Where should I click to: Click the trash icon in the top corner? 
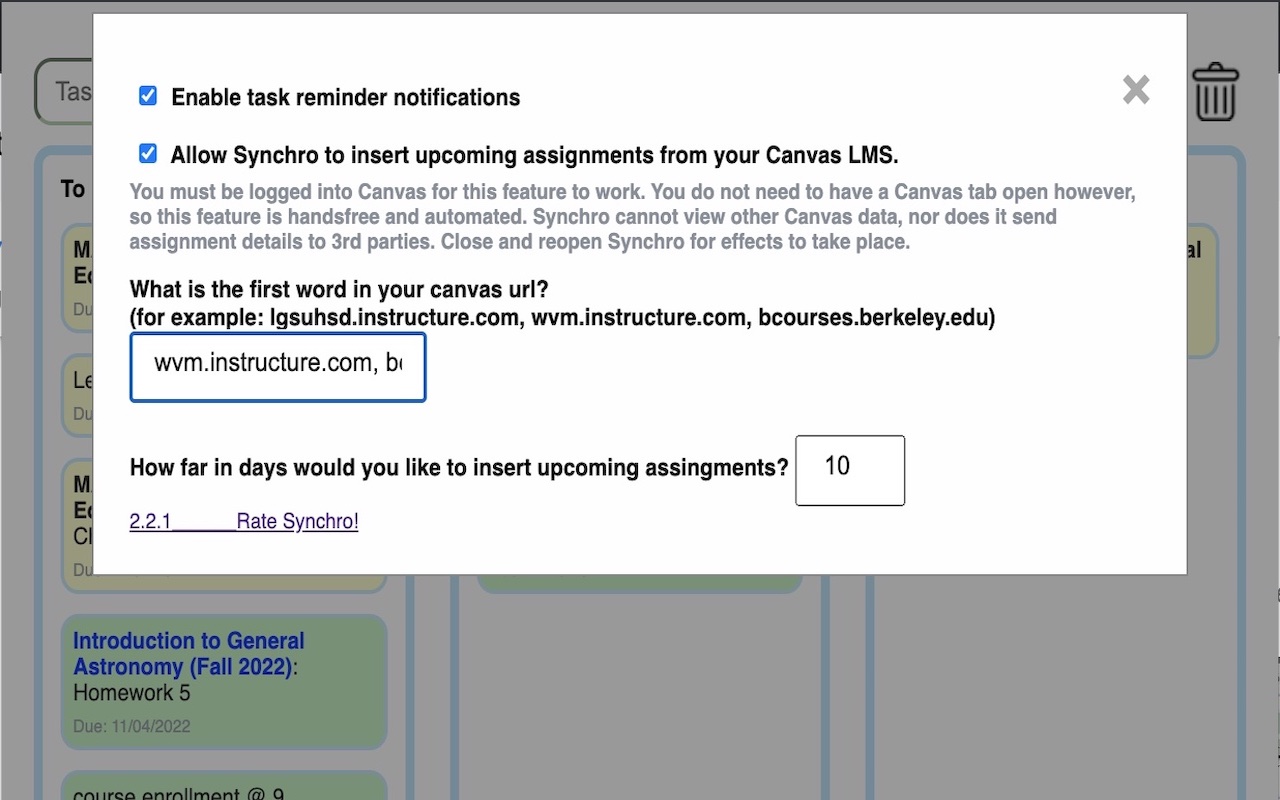[x=1216, y=91]
